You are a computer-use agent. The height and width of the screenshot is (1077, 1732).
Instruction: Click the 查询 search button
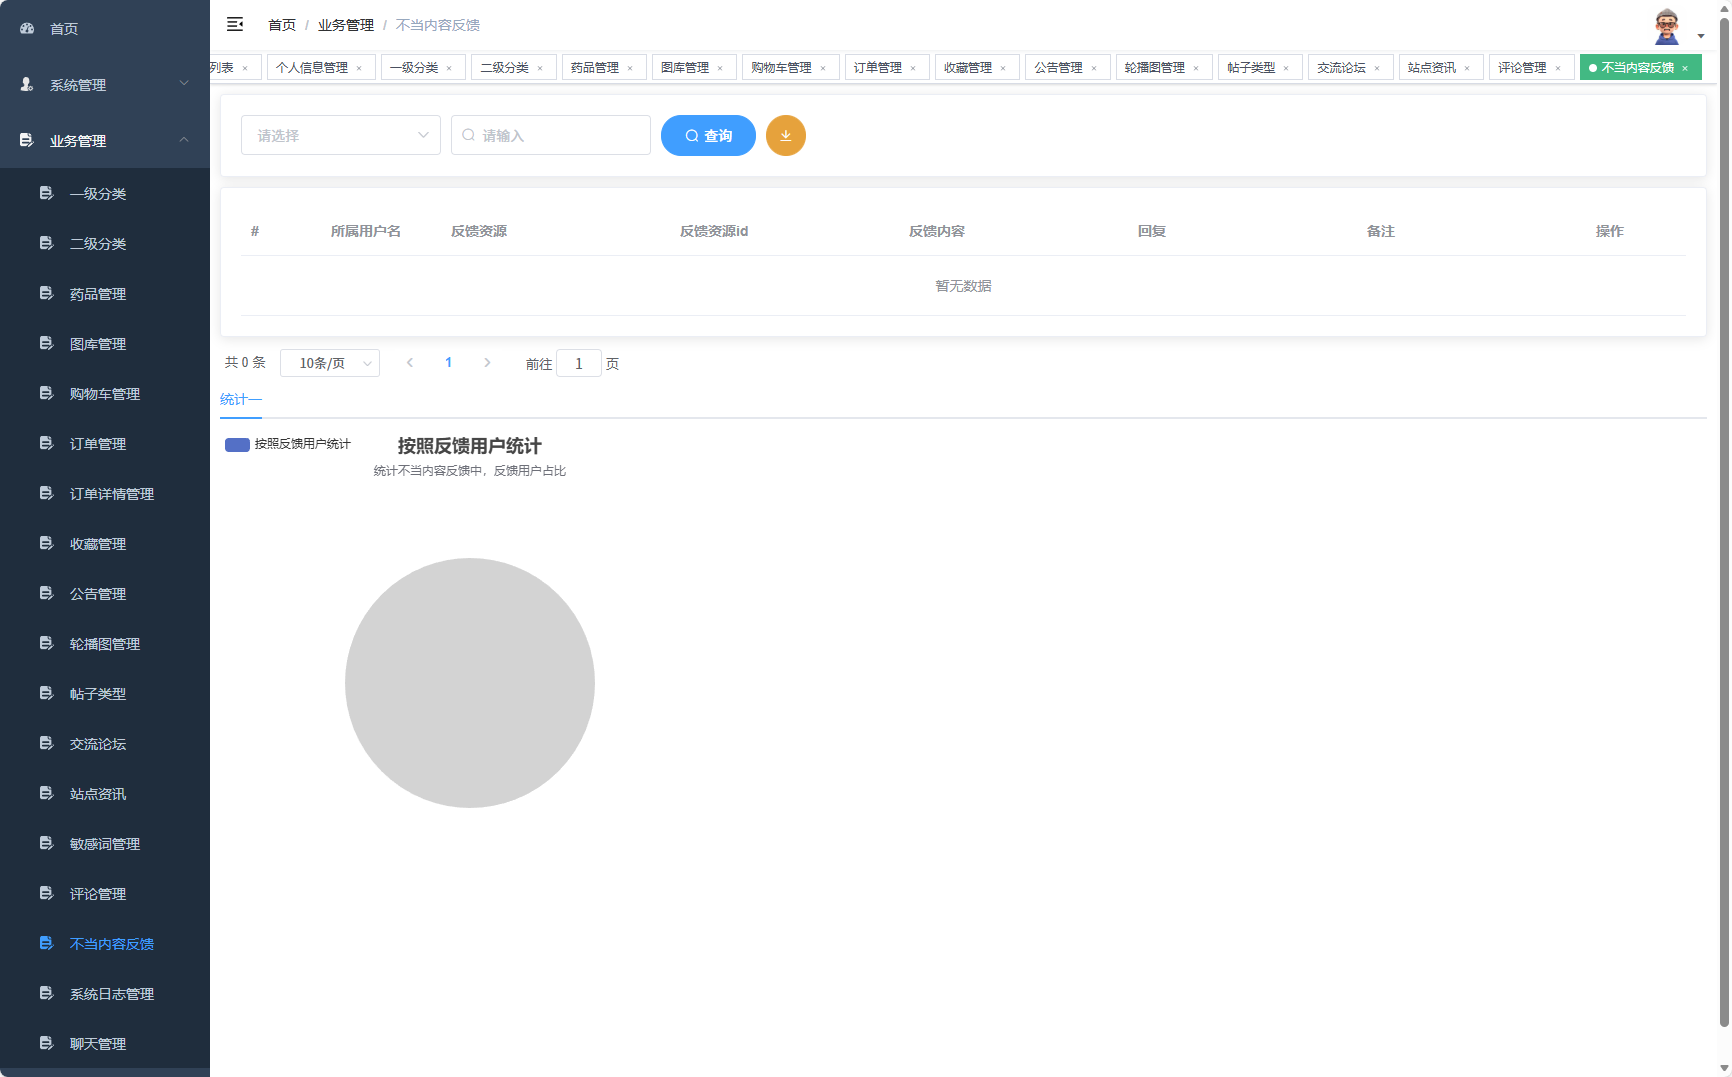tap(708, 135)
